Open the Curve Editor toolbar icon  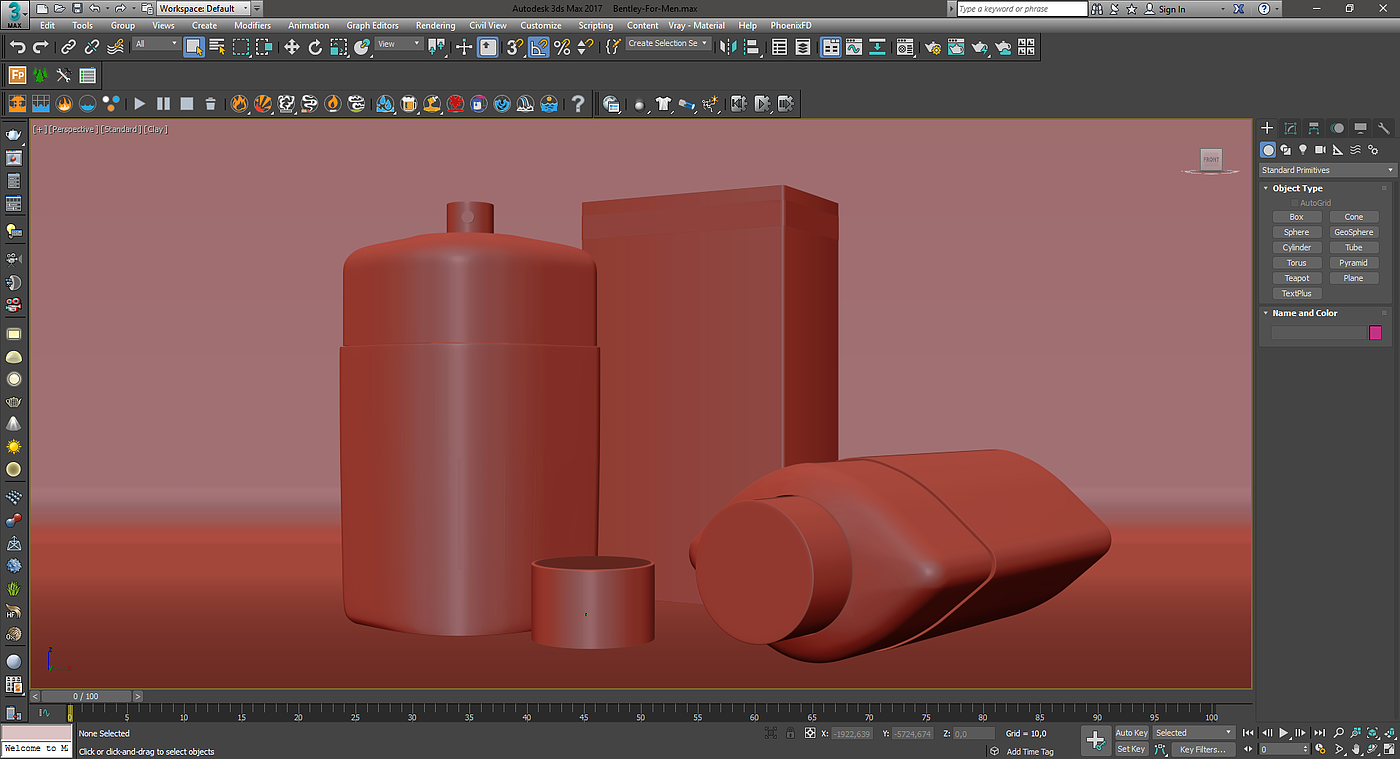[854, 47]
